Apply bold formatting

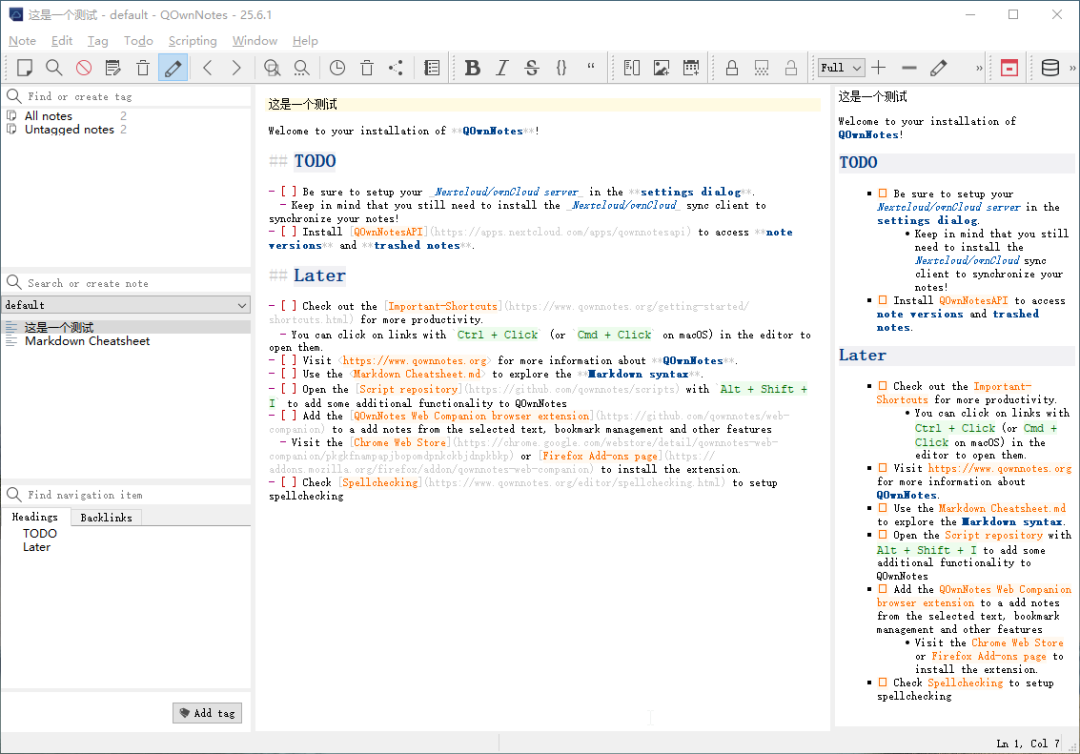coord(472,67)
